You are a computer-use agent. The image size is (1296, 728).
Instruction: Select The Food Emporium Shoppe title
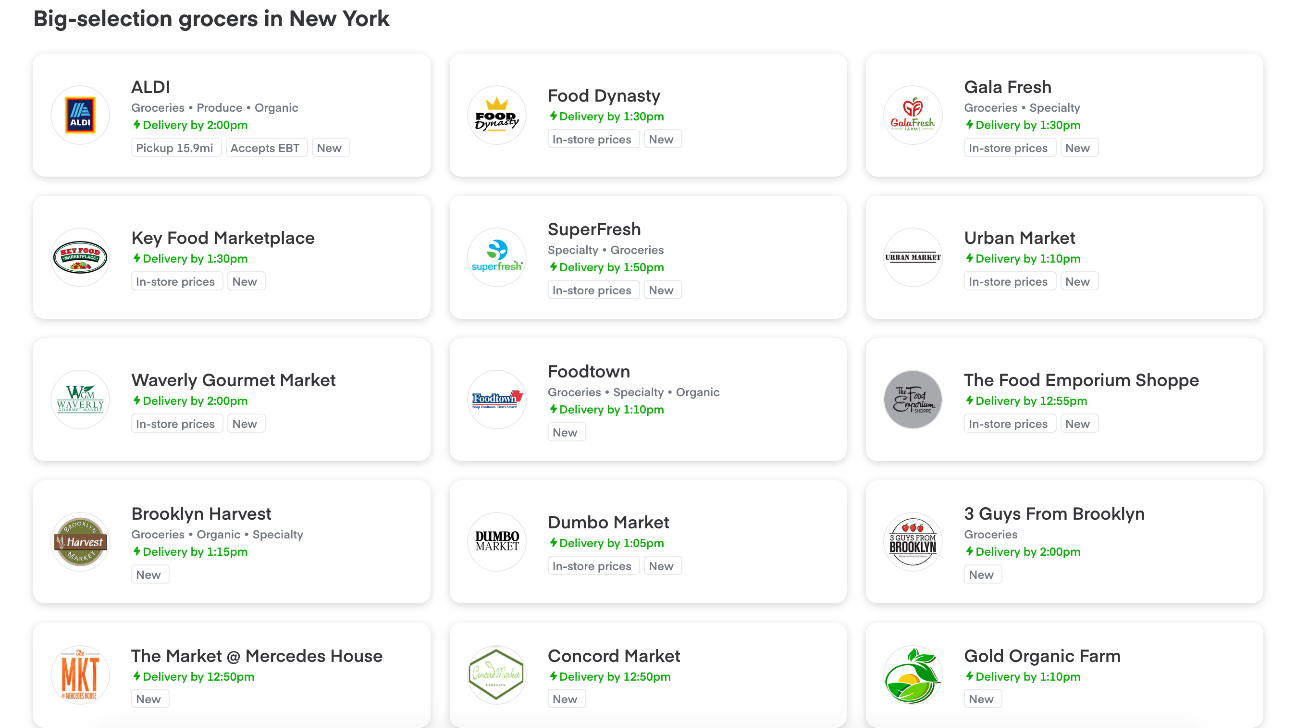pyautogui.click(x=1081, y=380)
